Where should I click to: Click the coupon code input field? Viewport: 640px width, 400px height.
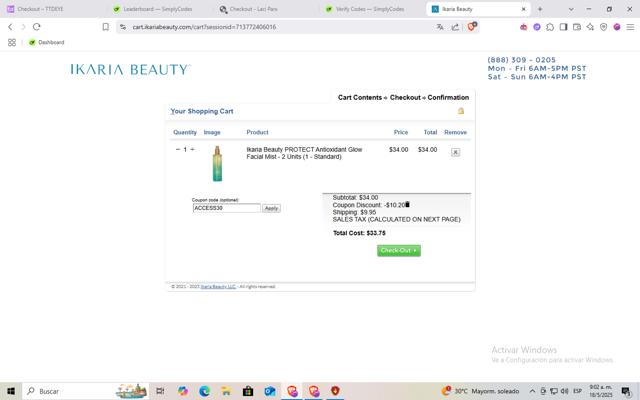coord(227,208)
